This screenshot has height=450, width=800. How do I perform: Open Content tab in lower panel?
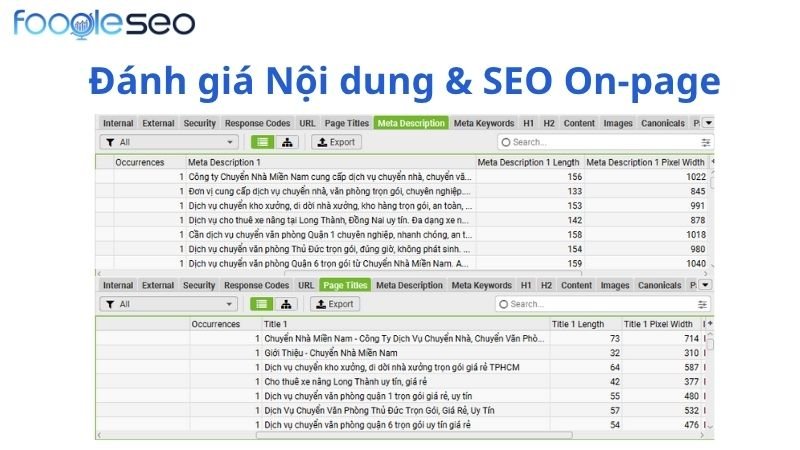click(x=577, y=285)
